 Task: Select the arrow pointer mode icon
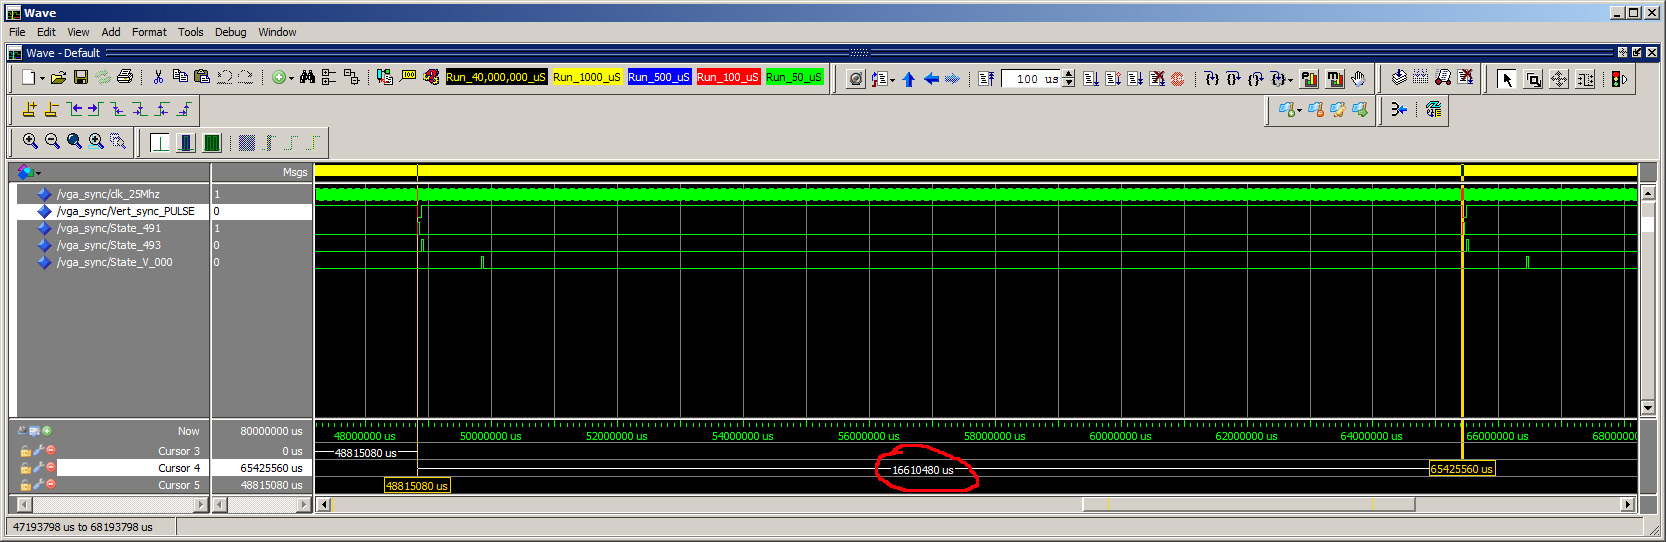point(1507,79)
